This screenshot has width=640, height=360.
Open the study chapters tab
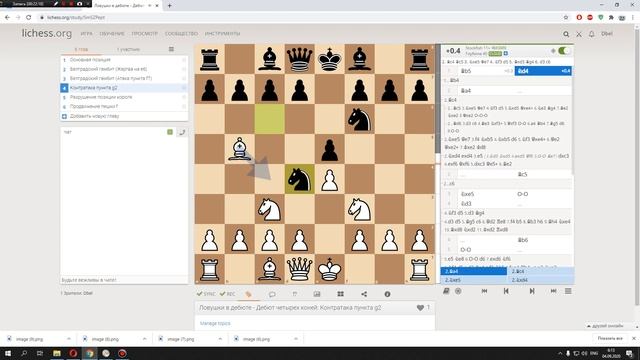[x=81, y=49]
